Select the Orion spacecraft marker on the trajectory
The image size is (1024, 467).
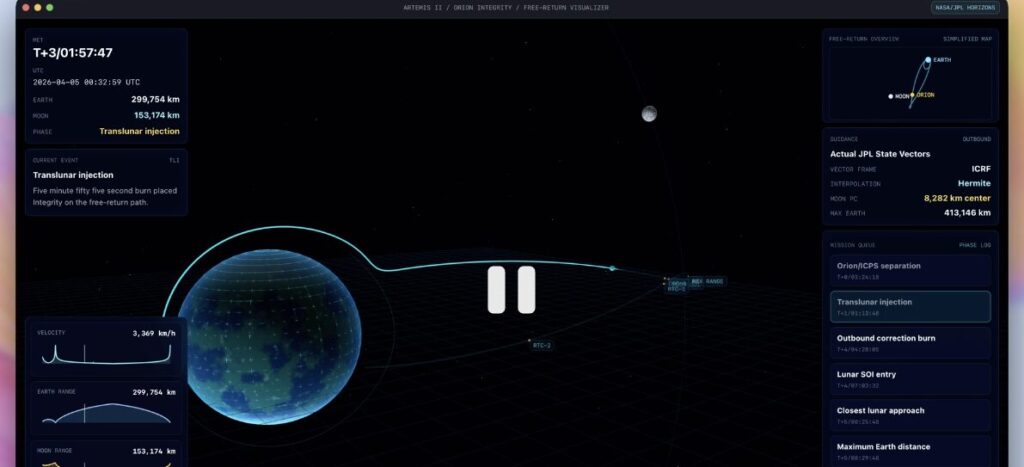pyautogui.click(x=613, y=268)
